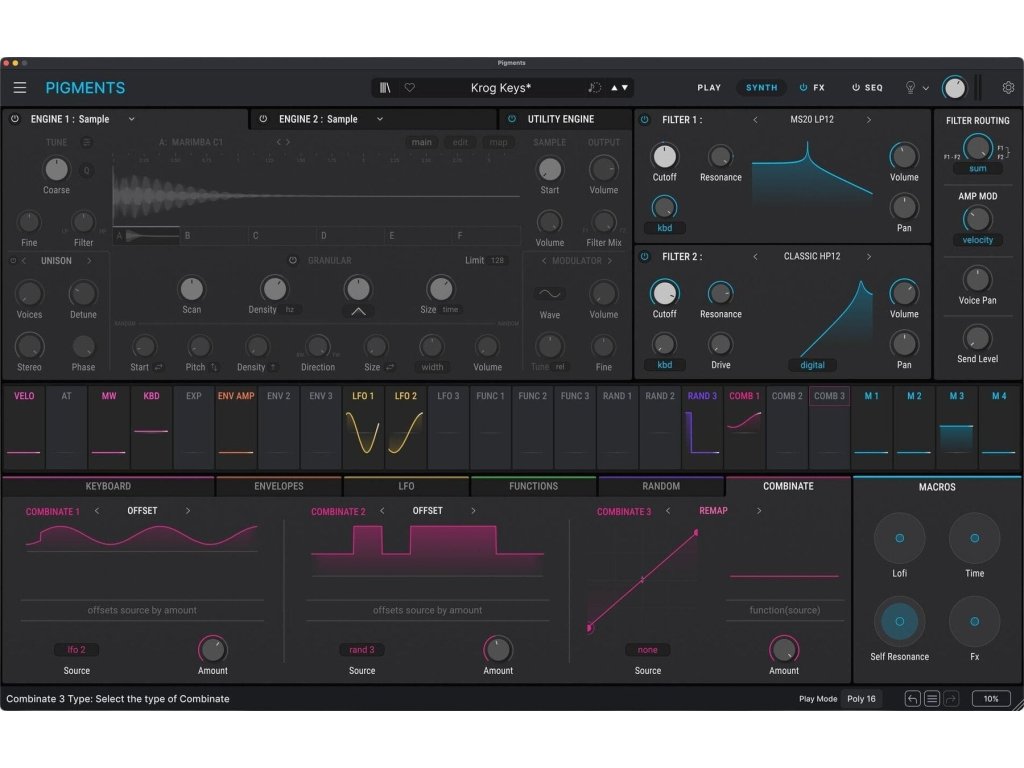Image resolution: width=1024 pixels, height=768 pixels.
Task: Click the sample 'edit' button
Action: click(460, 142)
